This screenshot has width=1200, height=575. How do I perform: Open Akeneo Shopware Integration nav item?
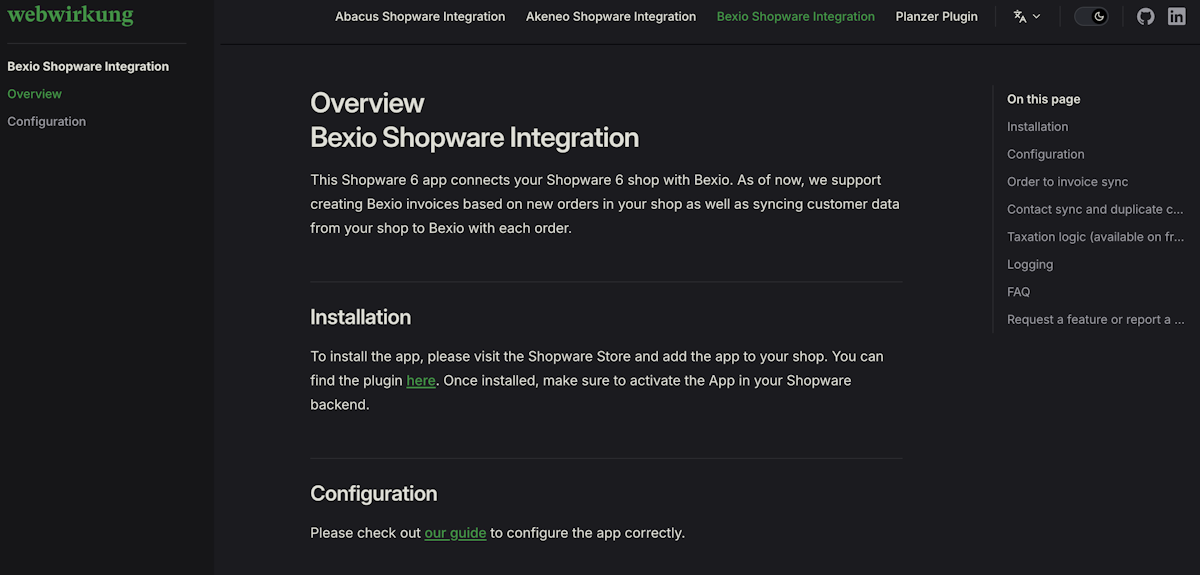tap(611, 16)
